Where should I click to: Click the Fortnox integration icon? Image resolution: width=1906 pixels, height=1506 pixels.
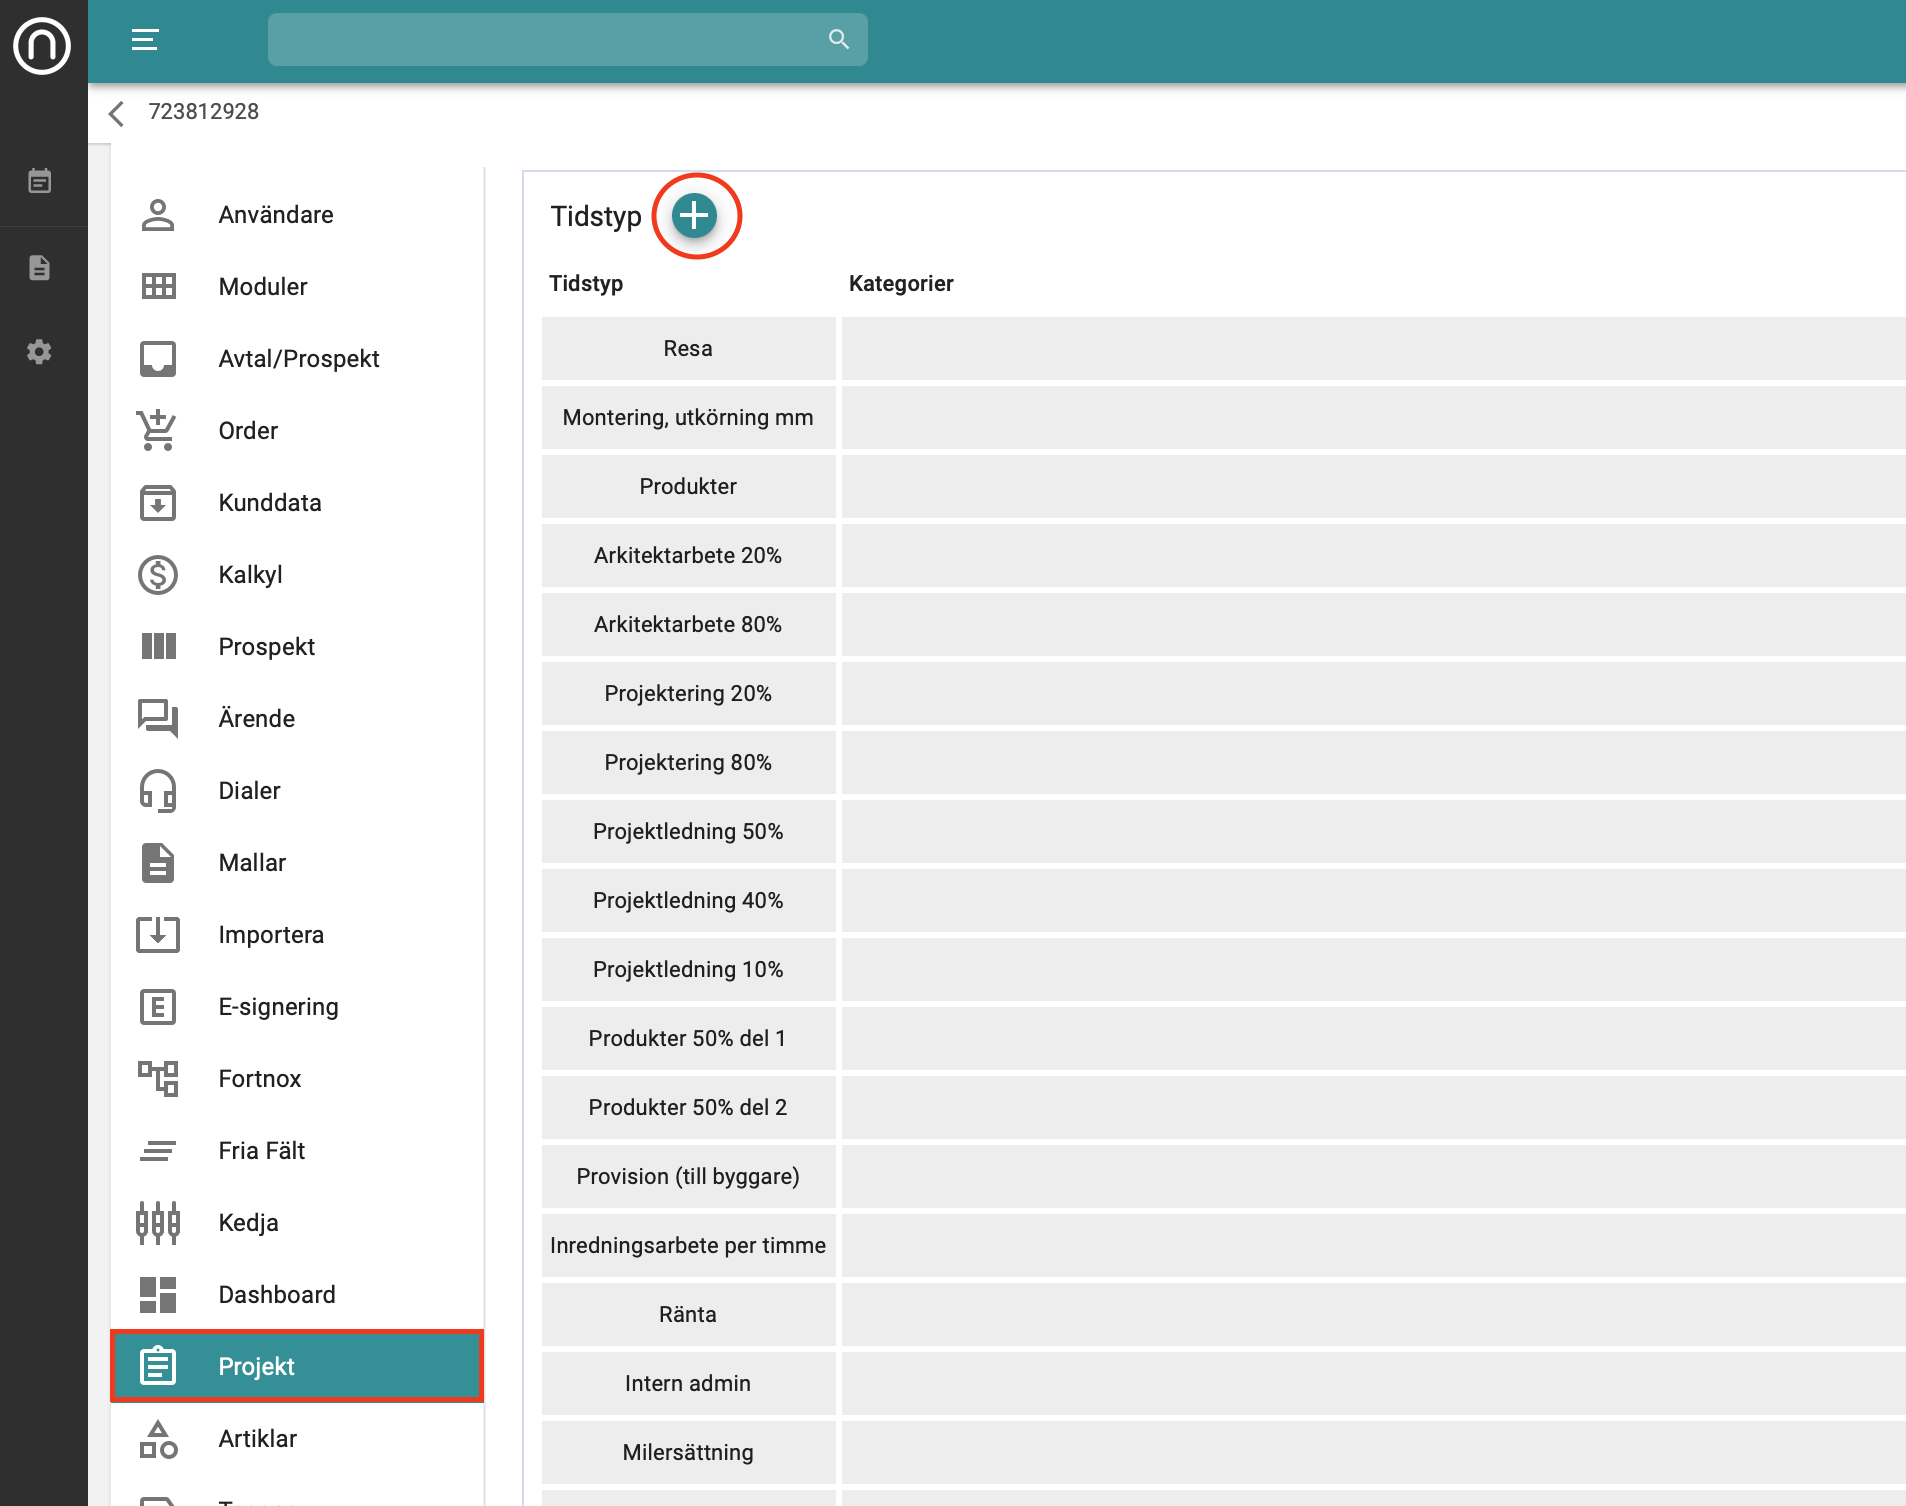(158, 1079)
